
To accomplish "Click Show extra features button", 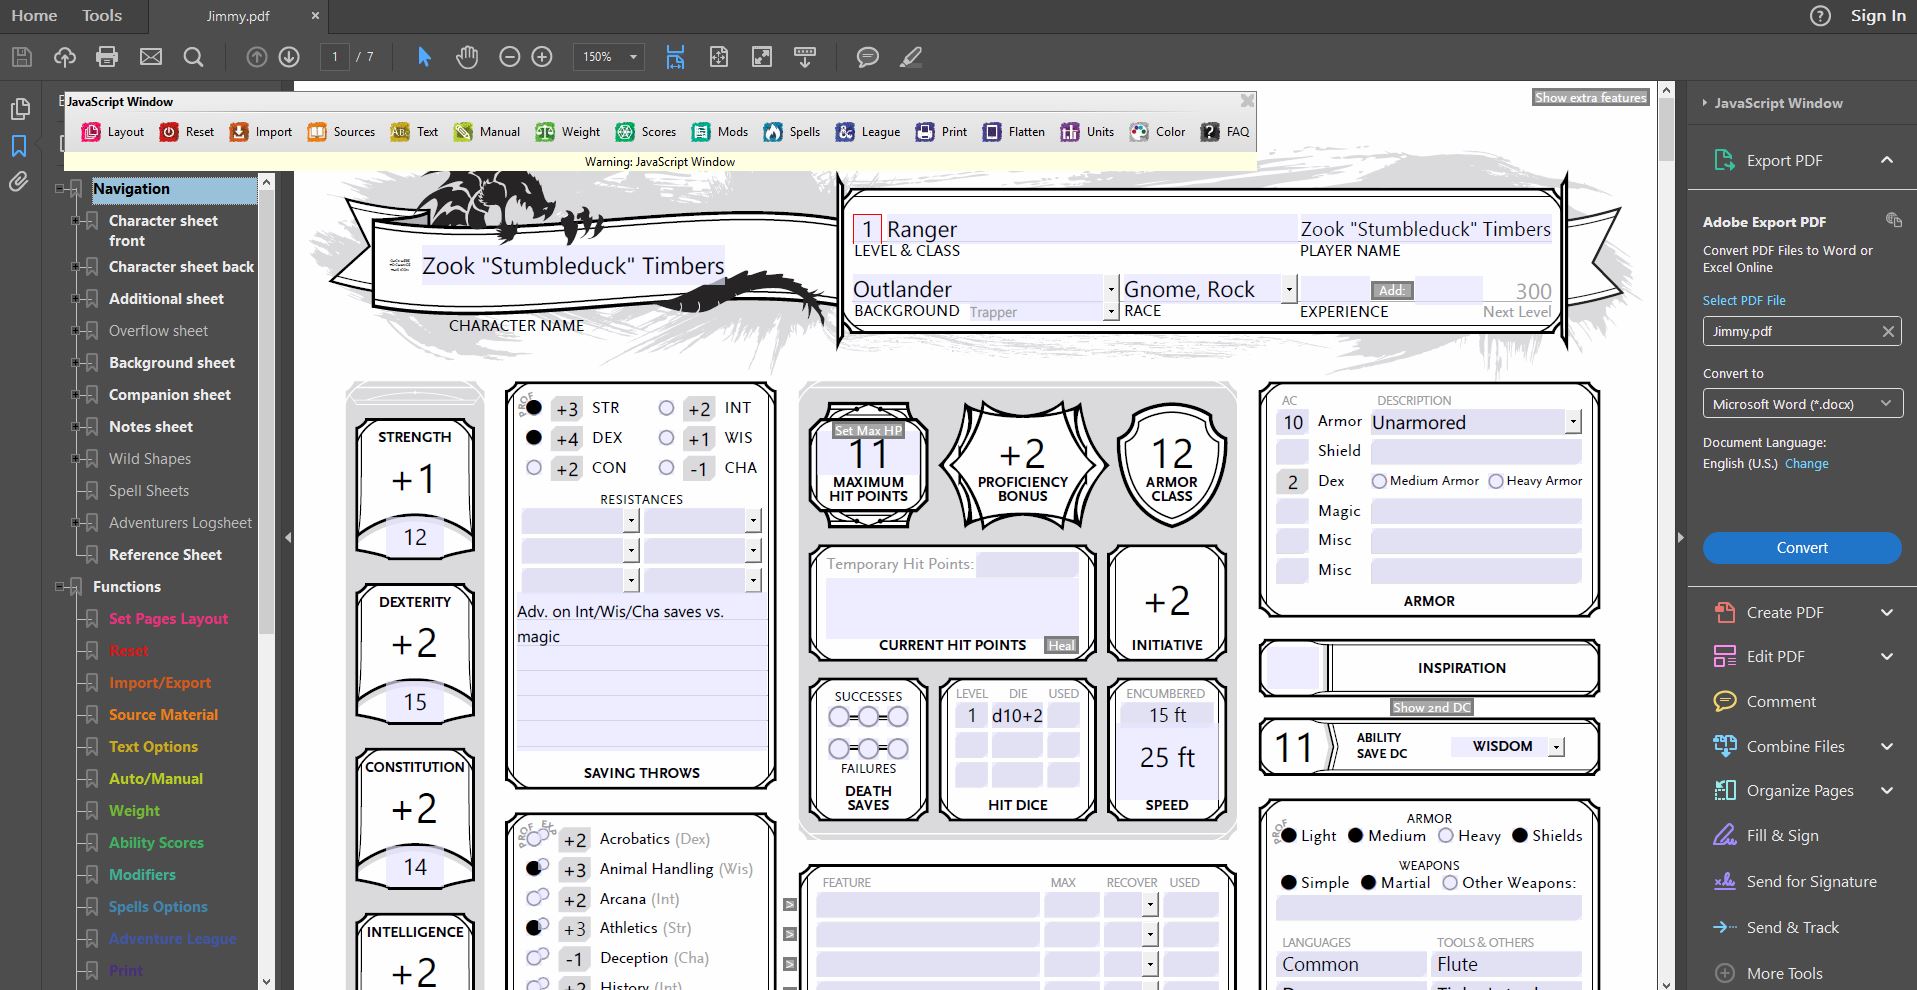I will tap(1590, 97).
